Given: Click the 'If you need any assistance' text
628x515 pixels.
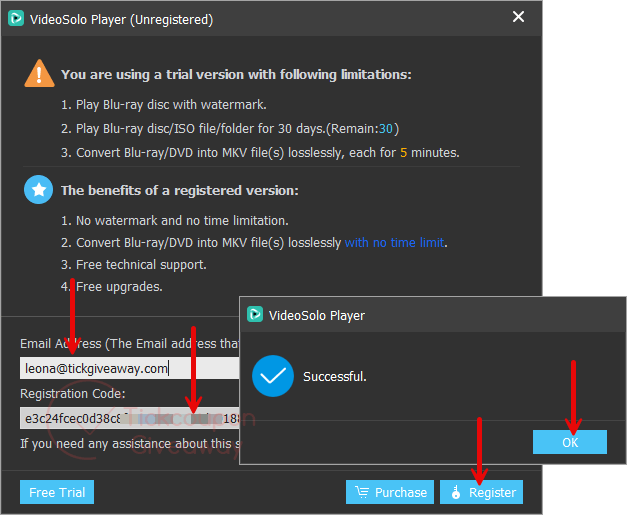Looking at the screenshot, I should (x=130, y=444).
